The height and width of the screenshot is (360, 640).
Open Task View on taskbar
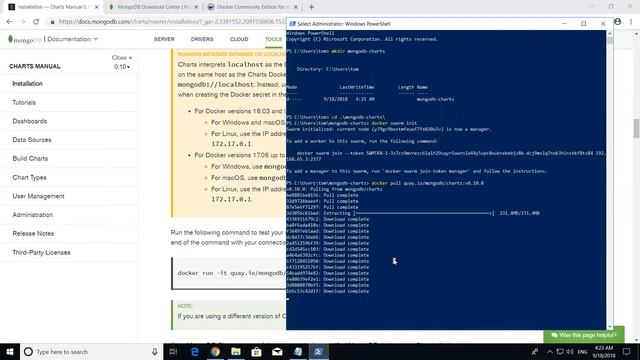point(173,351)
